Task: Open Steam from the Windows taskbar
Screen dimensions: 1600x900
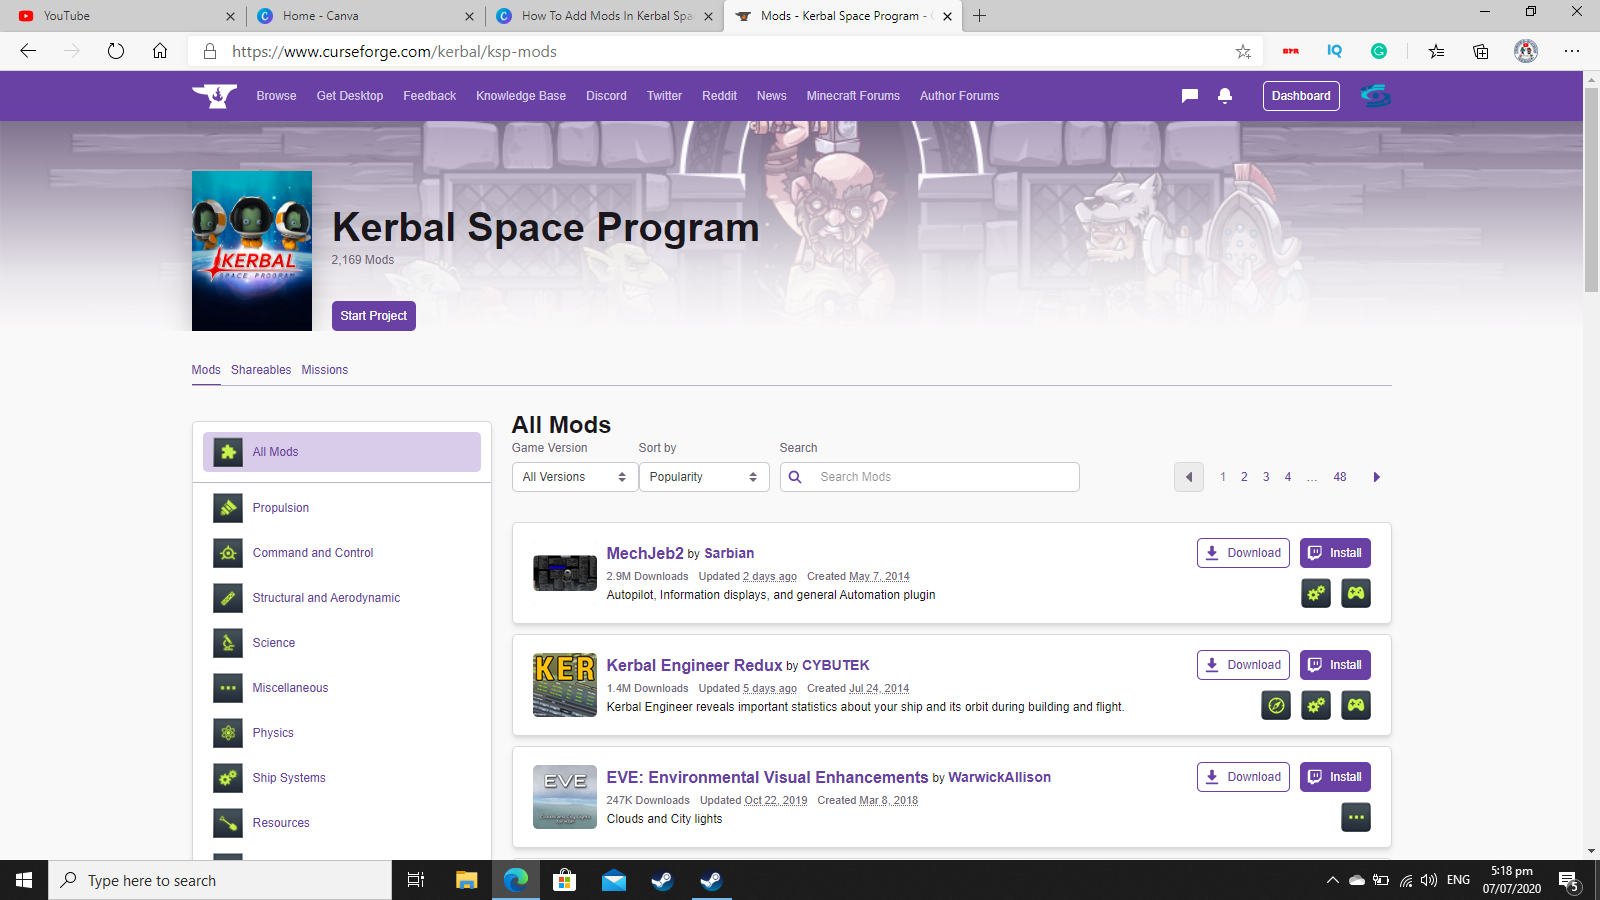Action: 662,881
